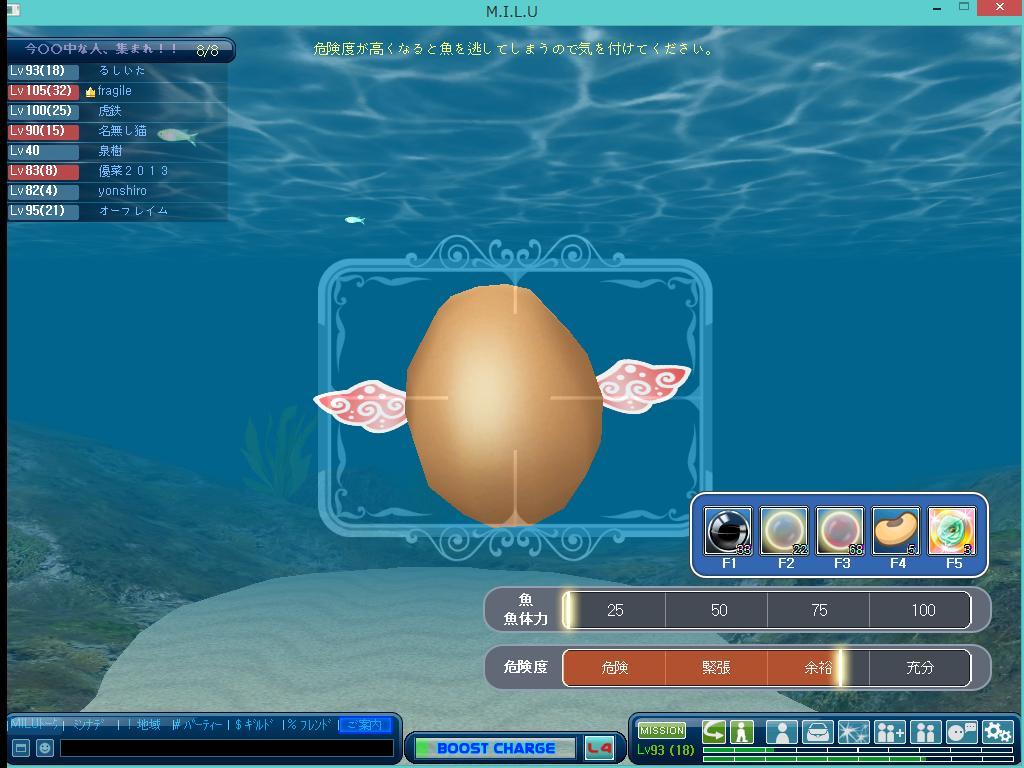
Task: Click the 危険度 danger gauge bar
Action: [x=766, y=667]
